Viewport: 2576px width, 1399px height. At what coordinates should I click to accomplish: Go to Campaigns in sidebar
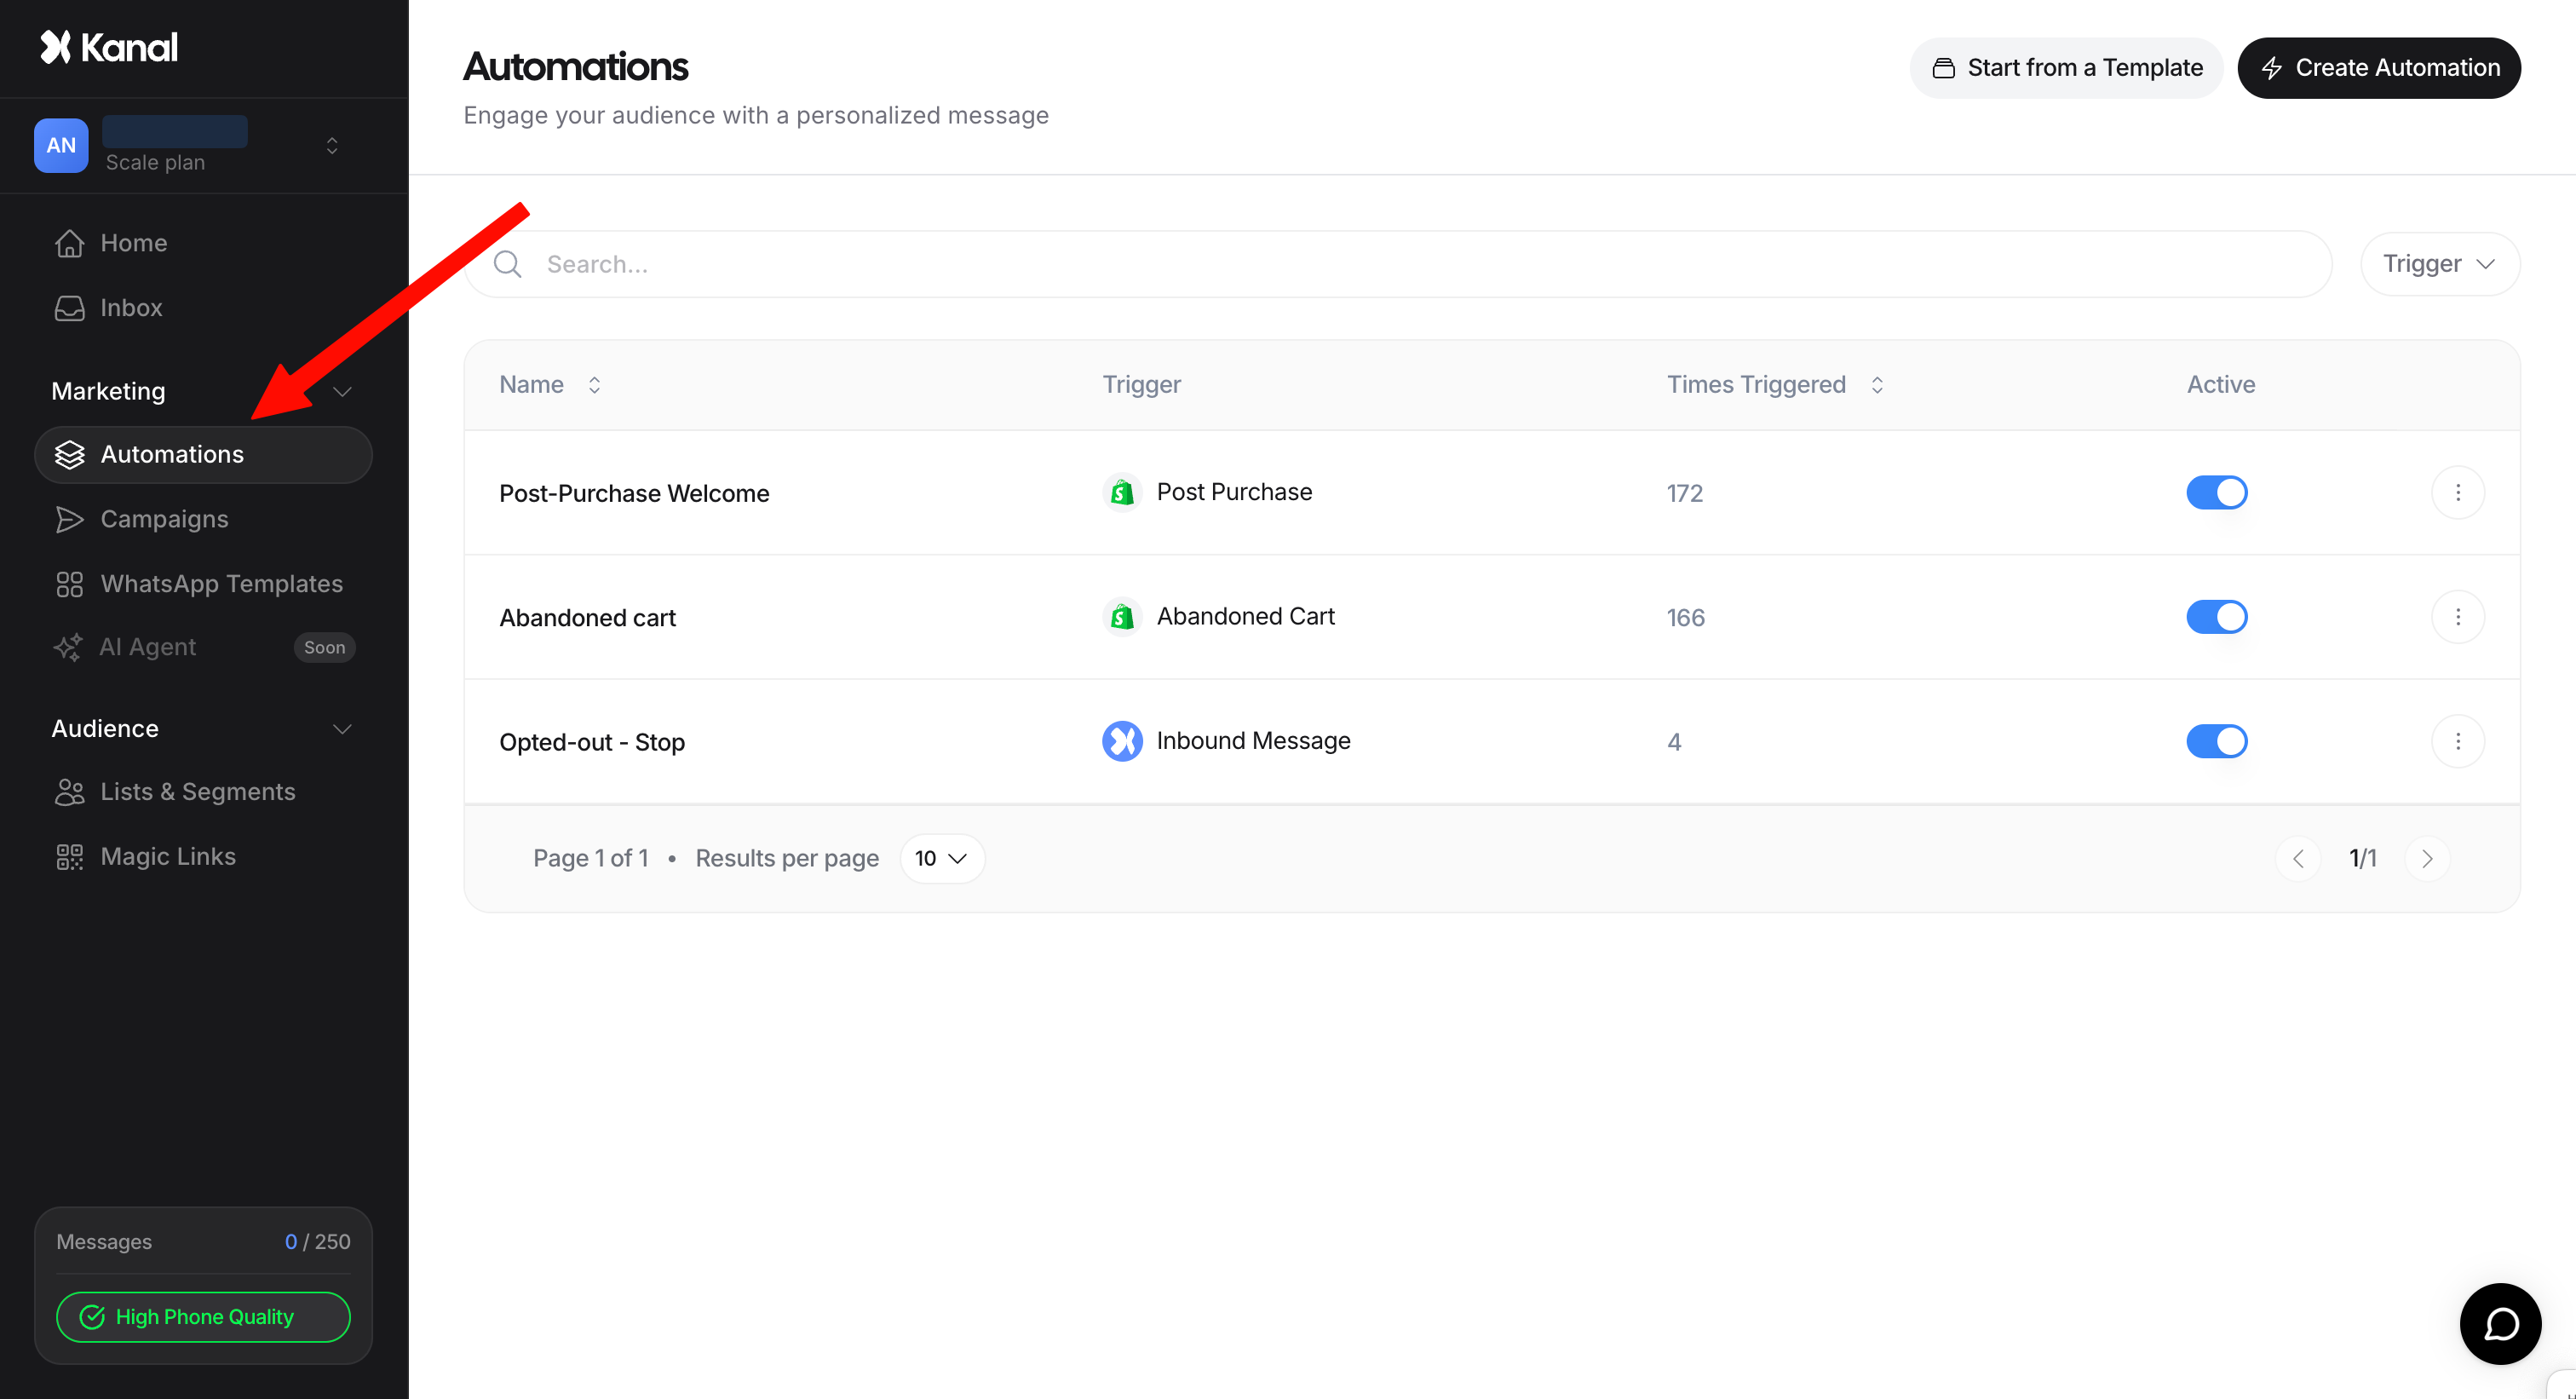(x=164, y=519)
